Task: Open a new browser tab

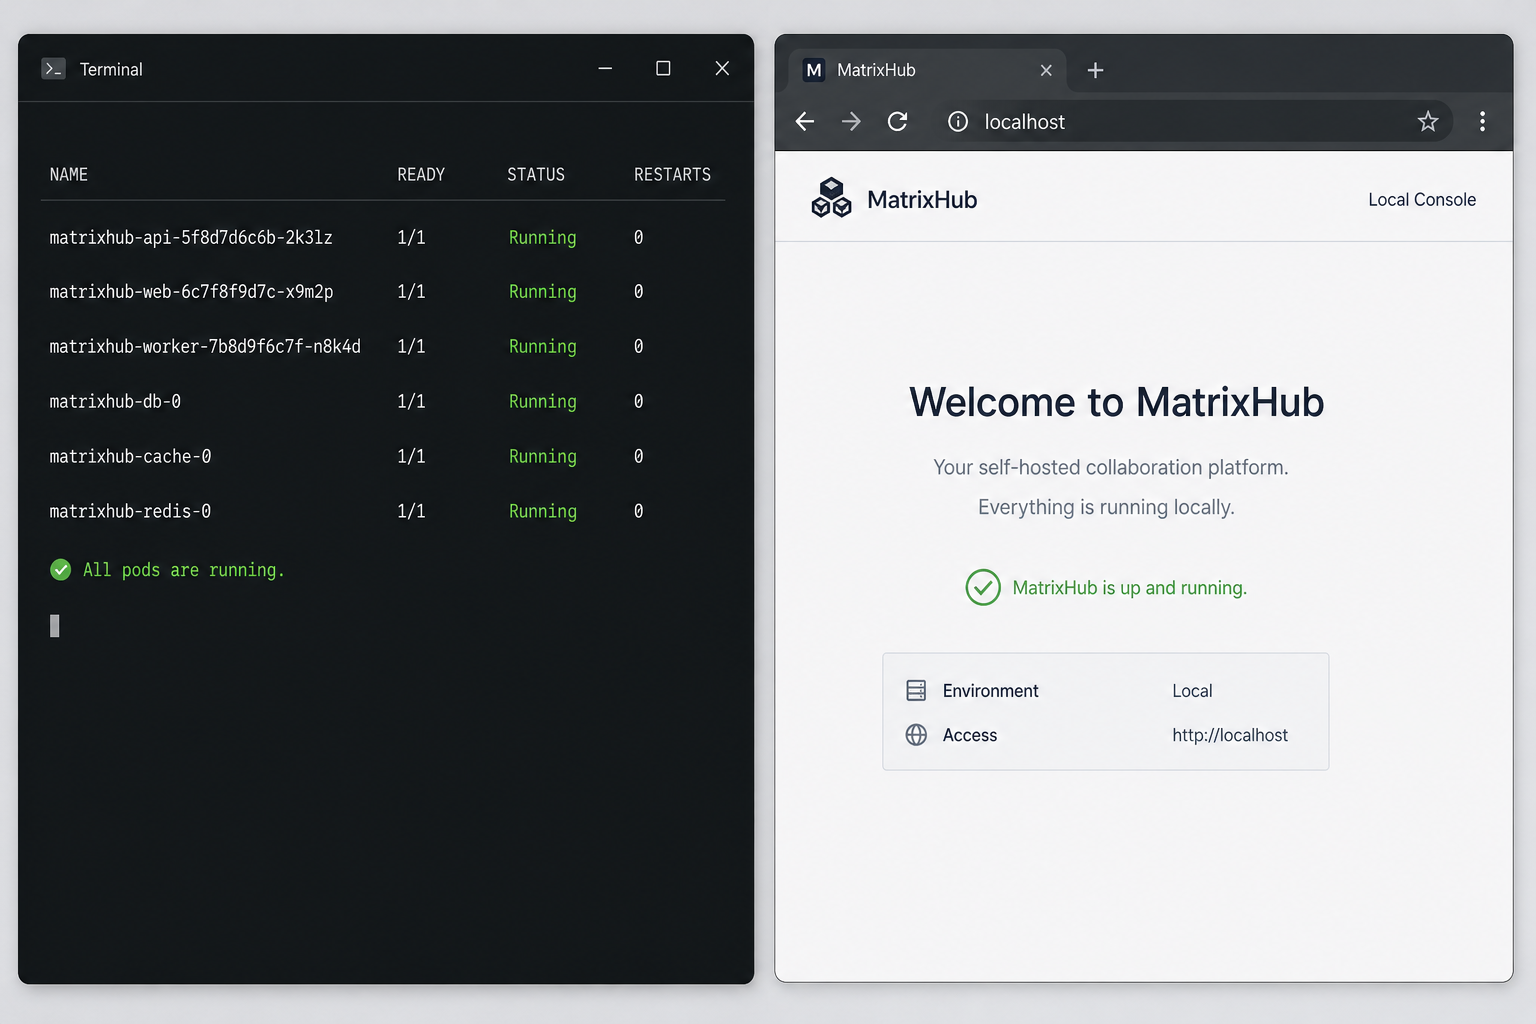Action: click(1095, 70)
